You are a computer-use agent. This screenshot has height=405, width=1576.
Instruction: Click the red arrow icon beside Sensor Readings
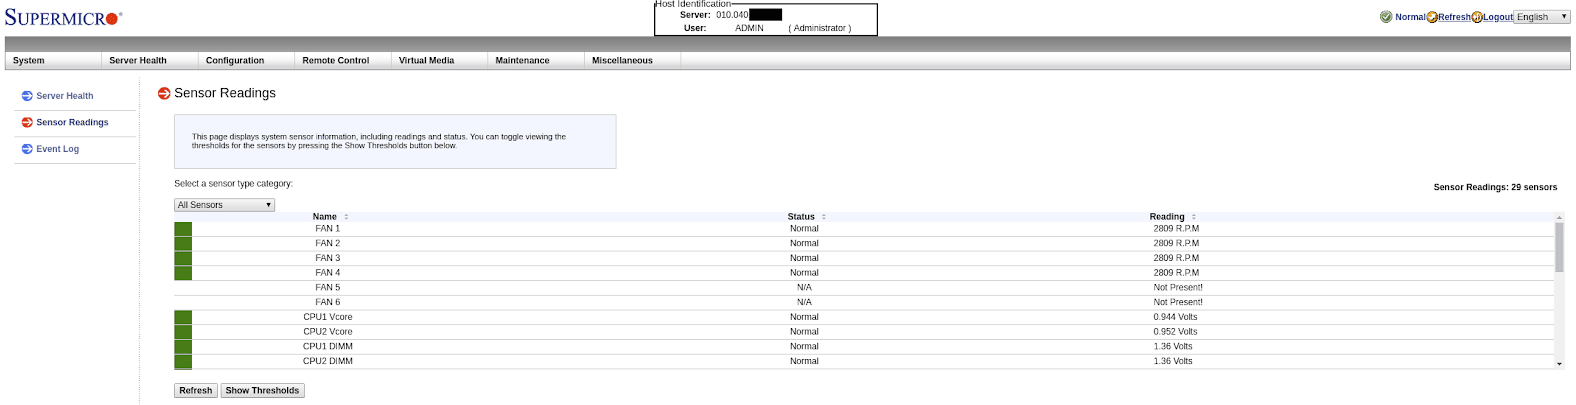click(27, 122)
